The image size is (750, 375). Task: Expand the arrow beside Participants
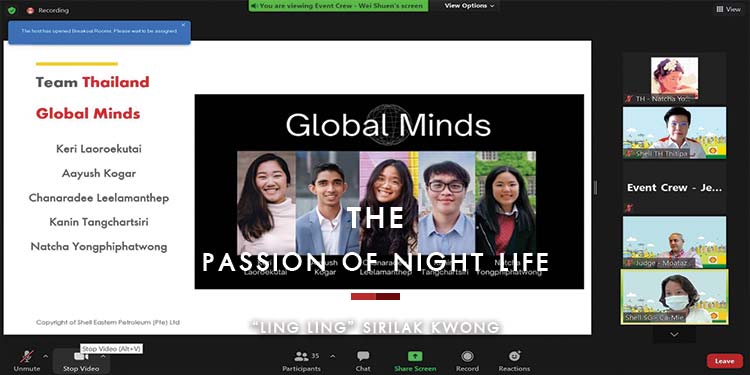(x=332, y=356)
